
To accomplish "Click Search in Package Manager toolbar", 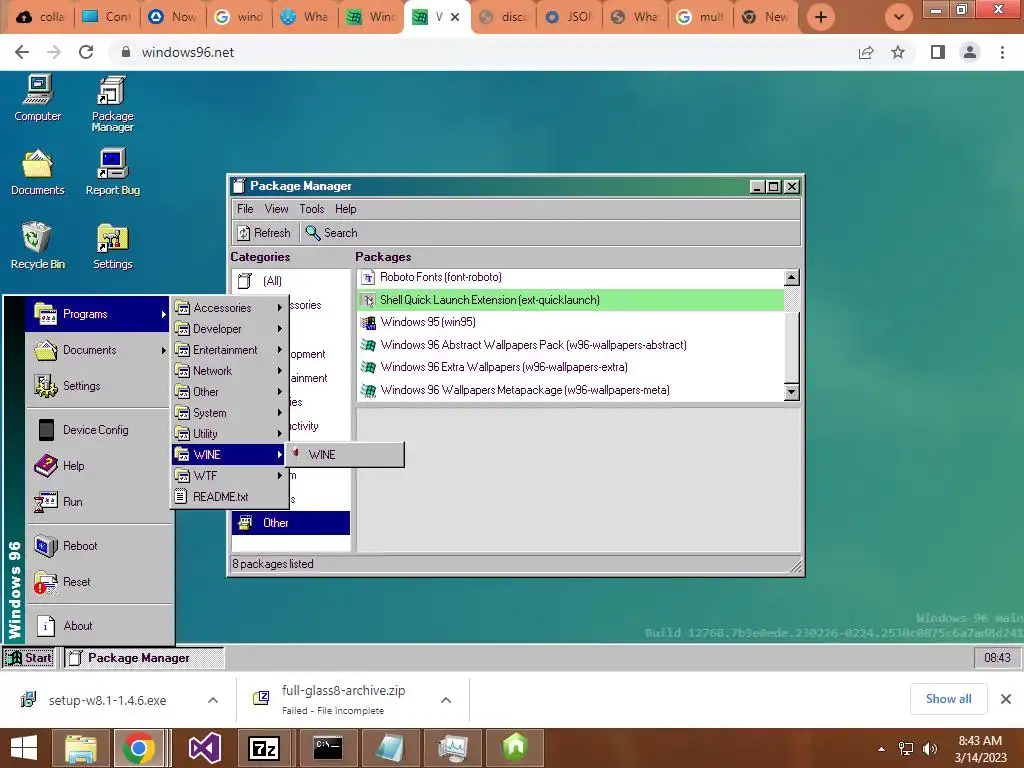I will click(331, 232).
